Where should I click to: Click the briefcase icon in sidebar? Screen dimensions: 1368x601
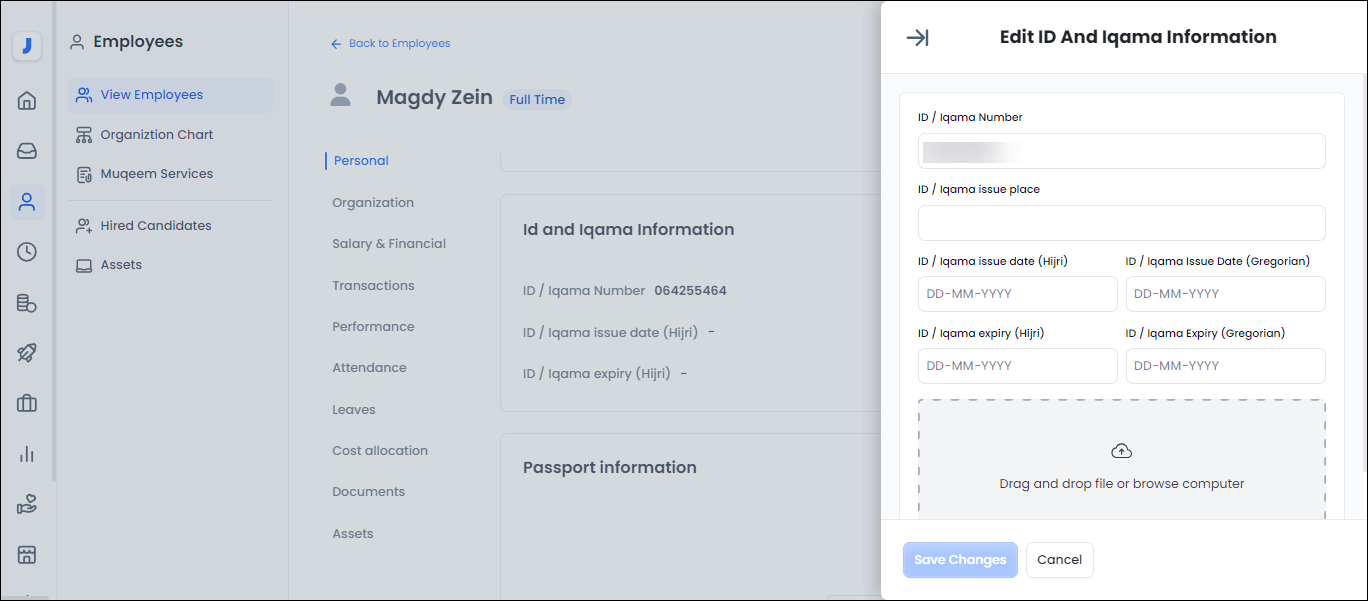click(x=27, y=403)
